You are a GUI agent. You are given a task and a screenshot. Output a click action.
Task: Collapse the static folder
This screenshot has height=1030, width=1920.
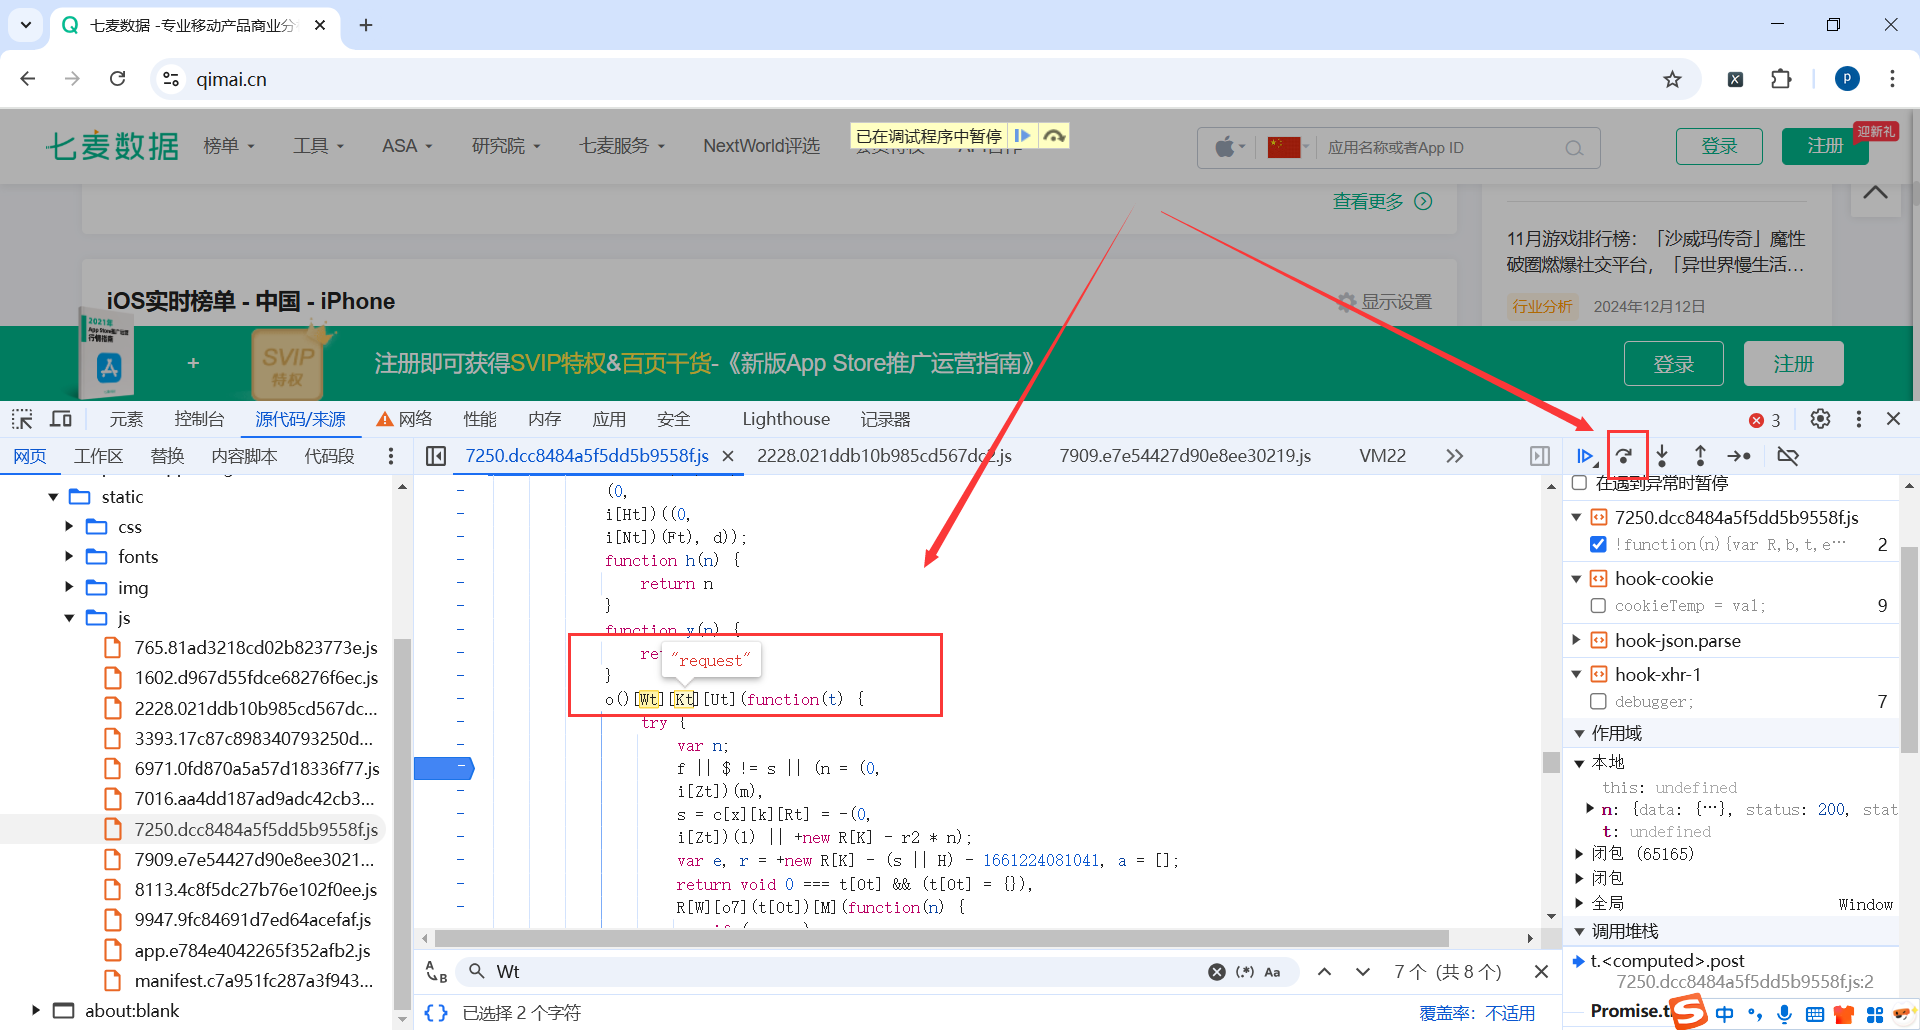coord(53,497)
